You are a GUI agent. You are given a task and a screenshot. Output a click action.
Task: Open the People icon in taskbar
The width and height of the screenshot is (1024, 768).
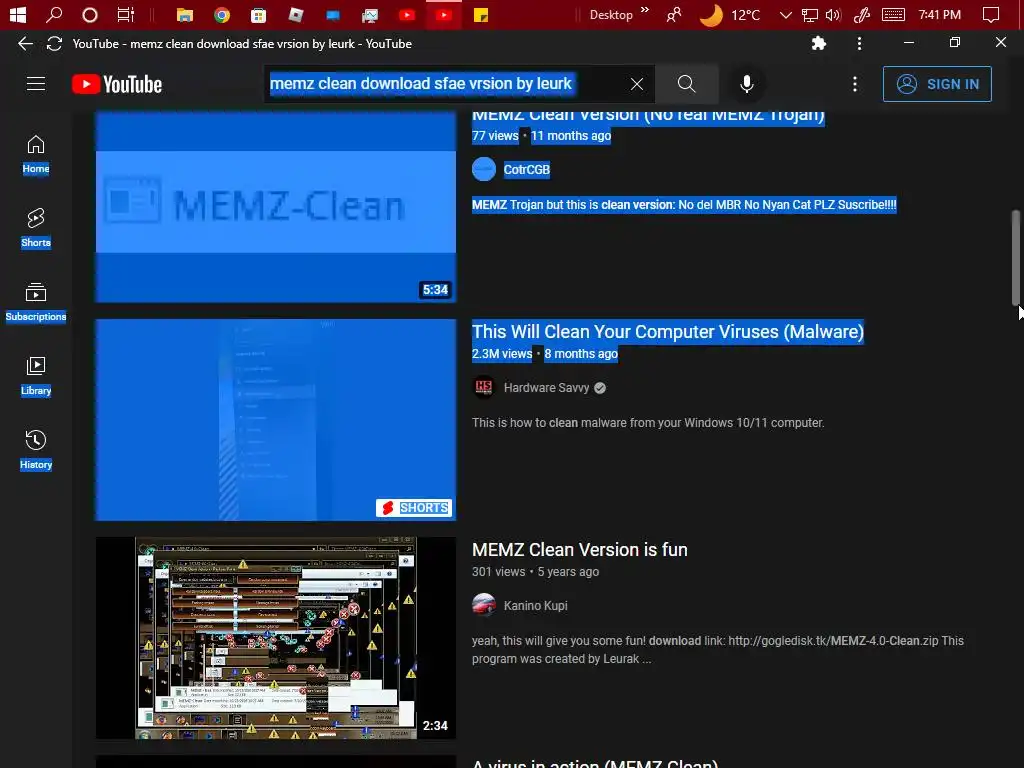(x=674, y=14)
